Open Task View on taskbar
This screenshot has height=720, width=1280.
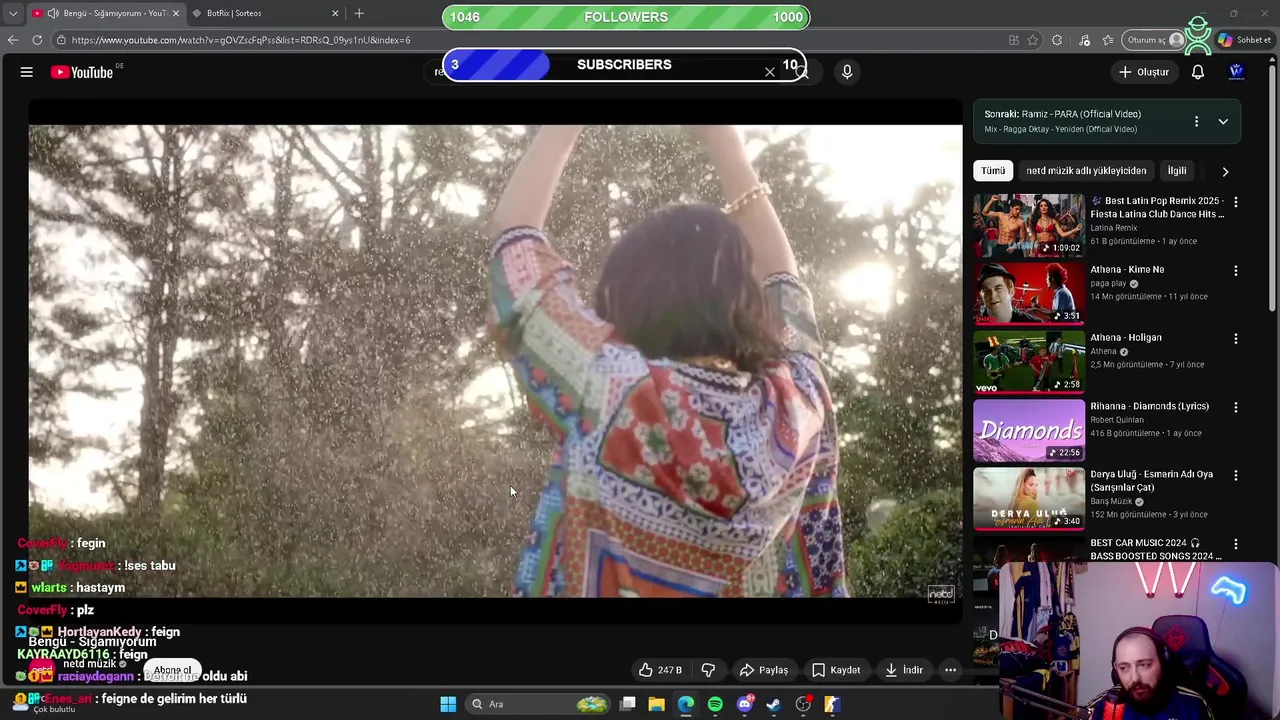(x=628, y=704)
